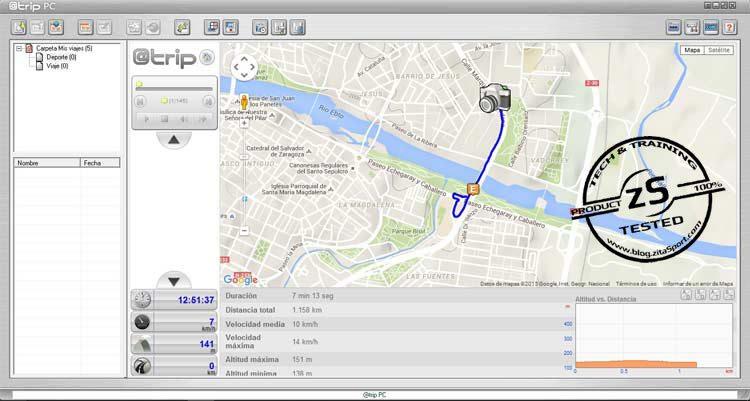Switch map to Satélite view
Viewport: 750px width, 401px height.
pyautogui.click(x=717, y=50)
